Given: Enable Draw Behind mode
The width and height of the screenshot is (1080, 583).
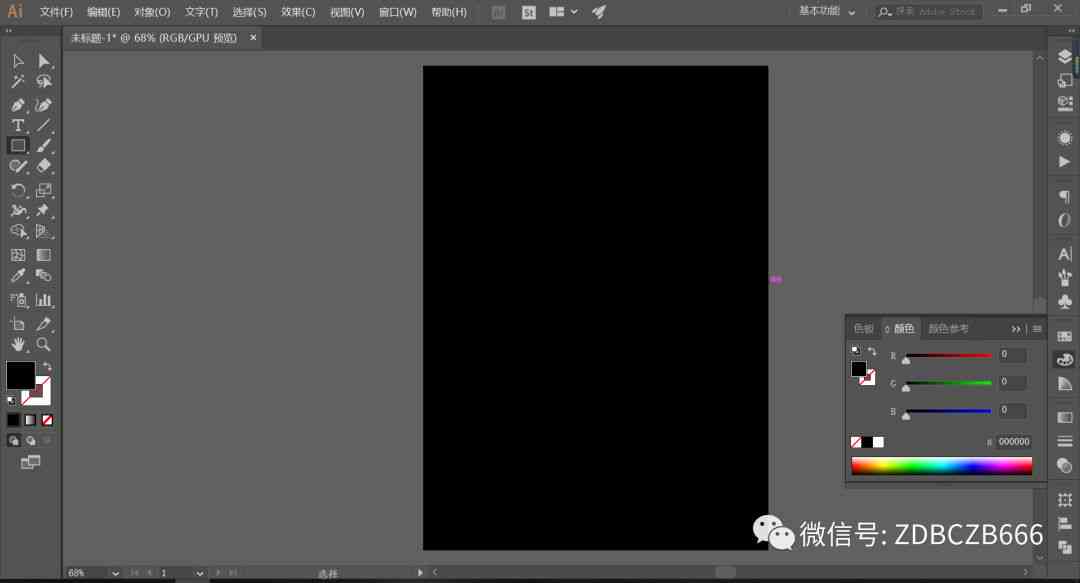Looking at the screenshot, I should pyautogui.click(x=30, y=440).
